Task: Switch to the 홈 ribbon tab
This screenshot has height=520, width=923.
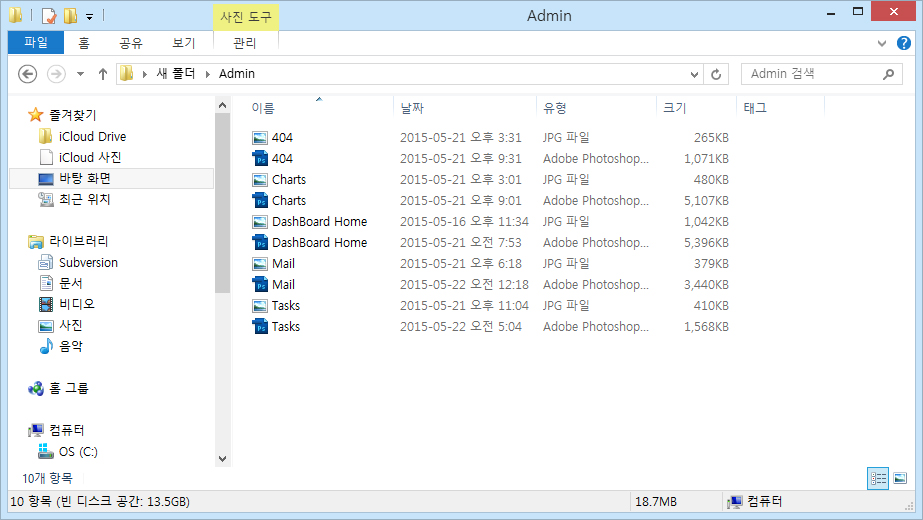Action: pos(84,43)
